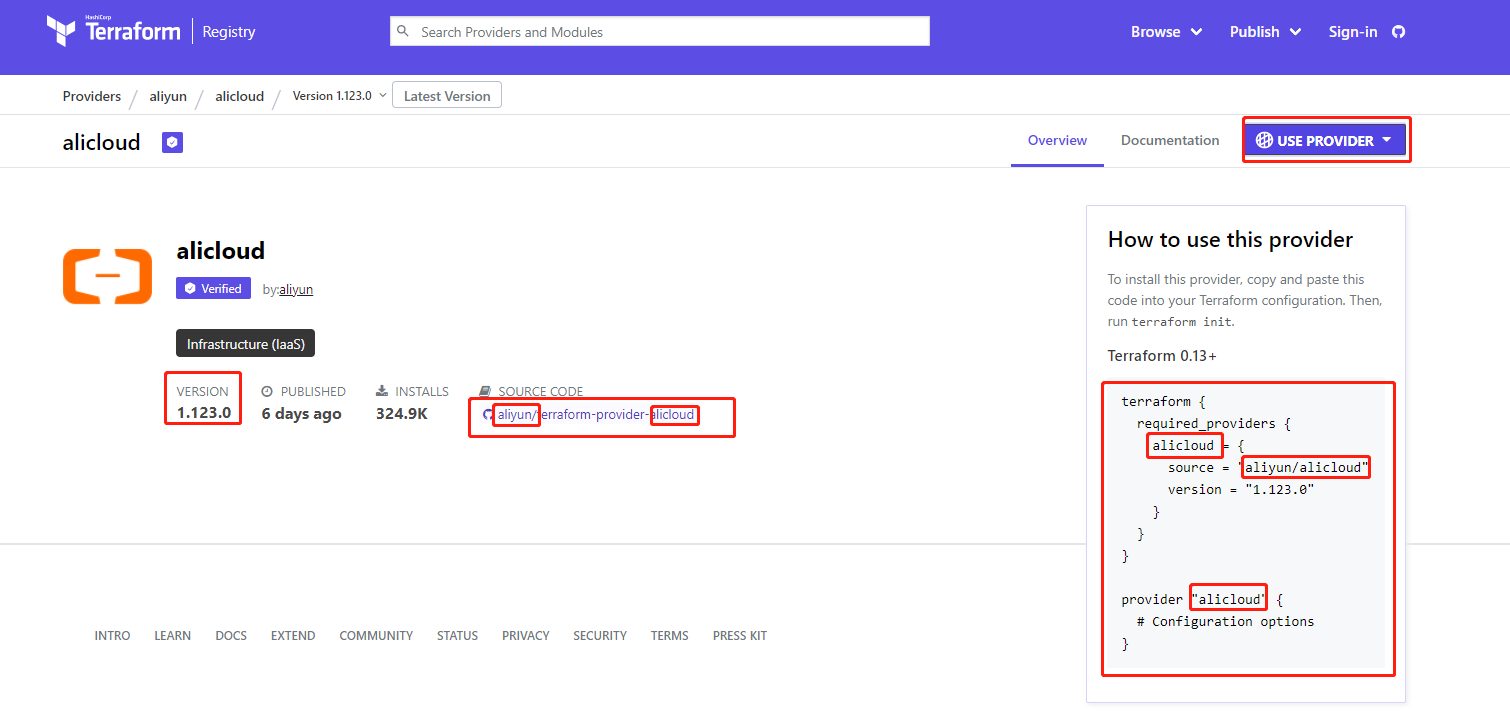This screenshot has height=722, width=1510.
Task: Toggle the USE PROVIDER dropdown button
Action: click(x=1325, y=141)
